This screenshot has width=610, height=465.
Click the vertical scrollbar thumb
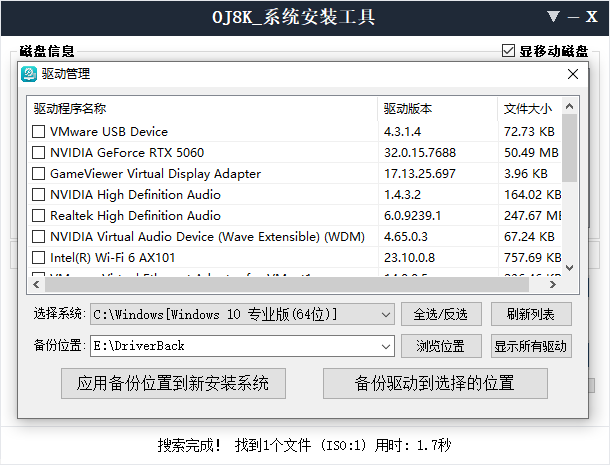(570, 148)
